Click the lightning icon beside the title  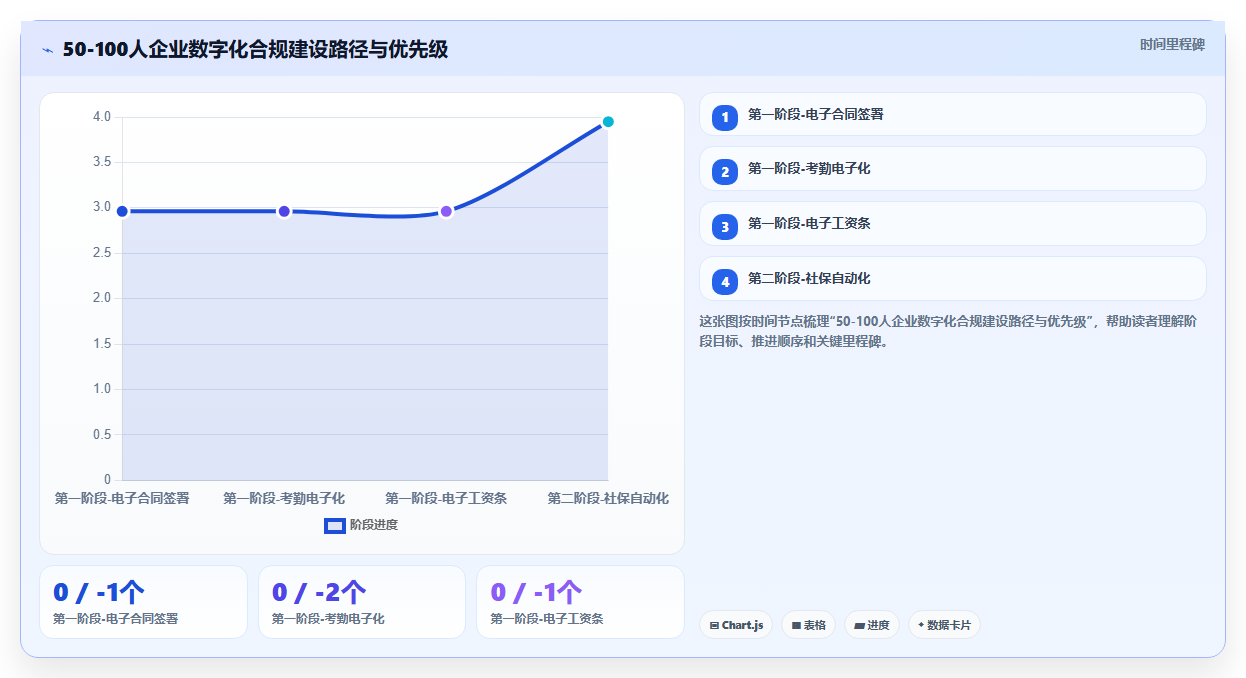pyautogui.click(x=47, y=50)
